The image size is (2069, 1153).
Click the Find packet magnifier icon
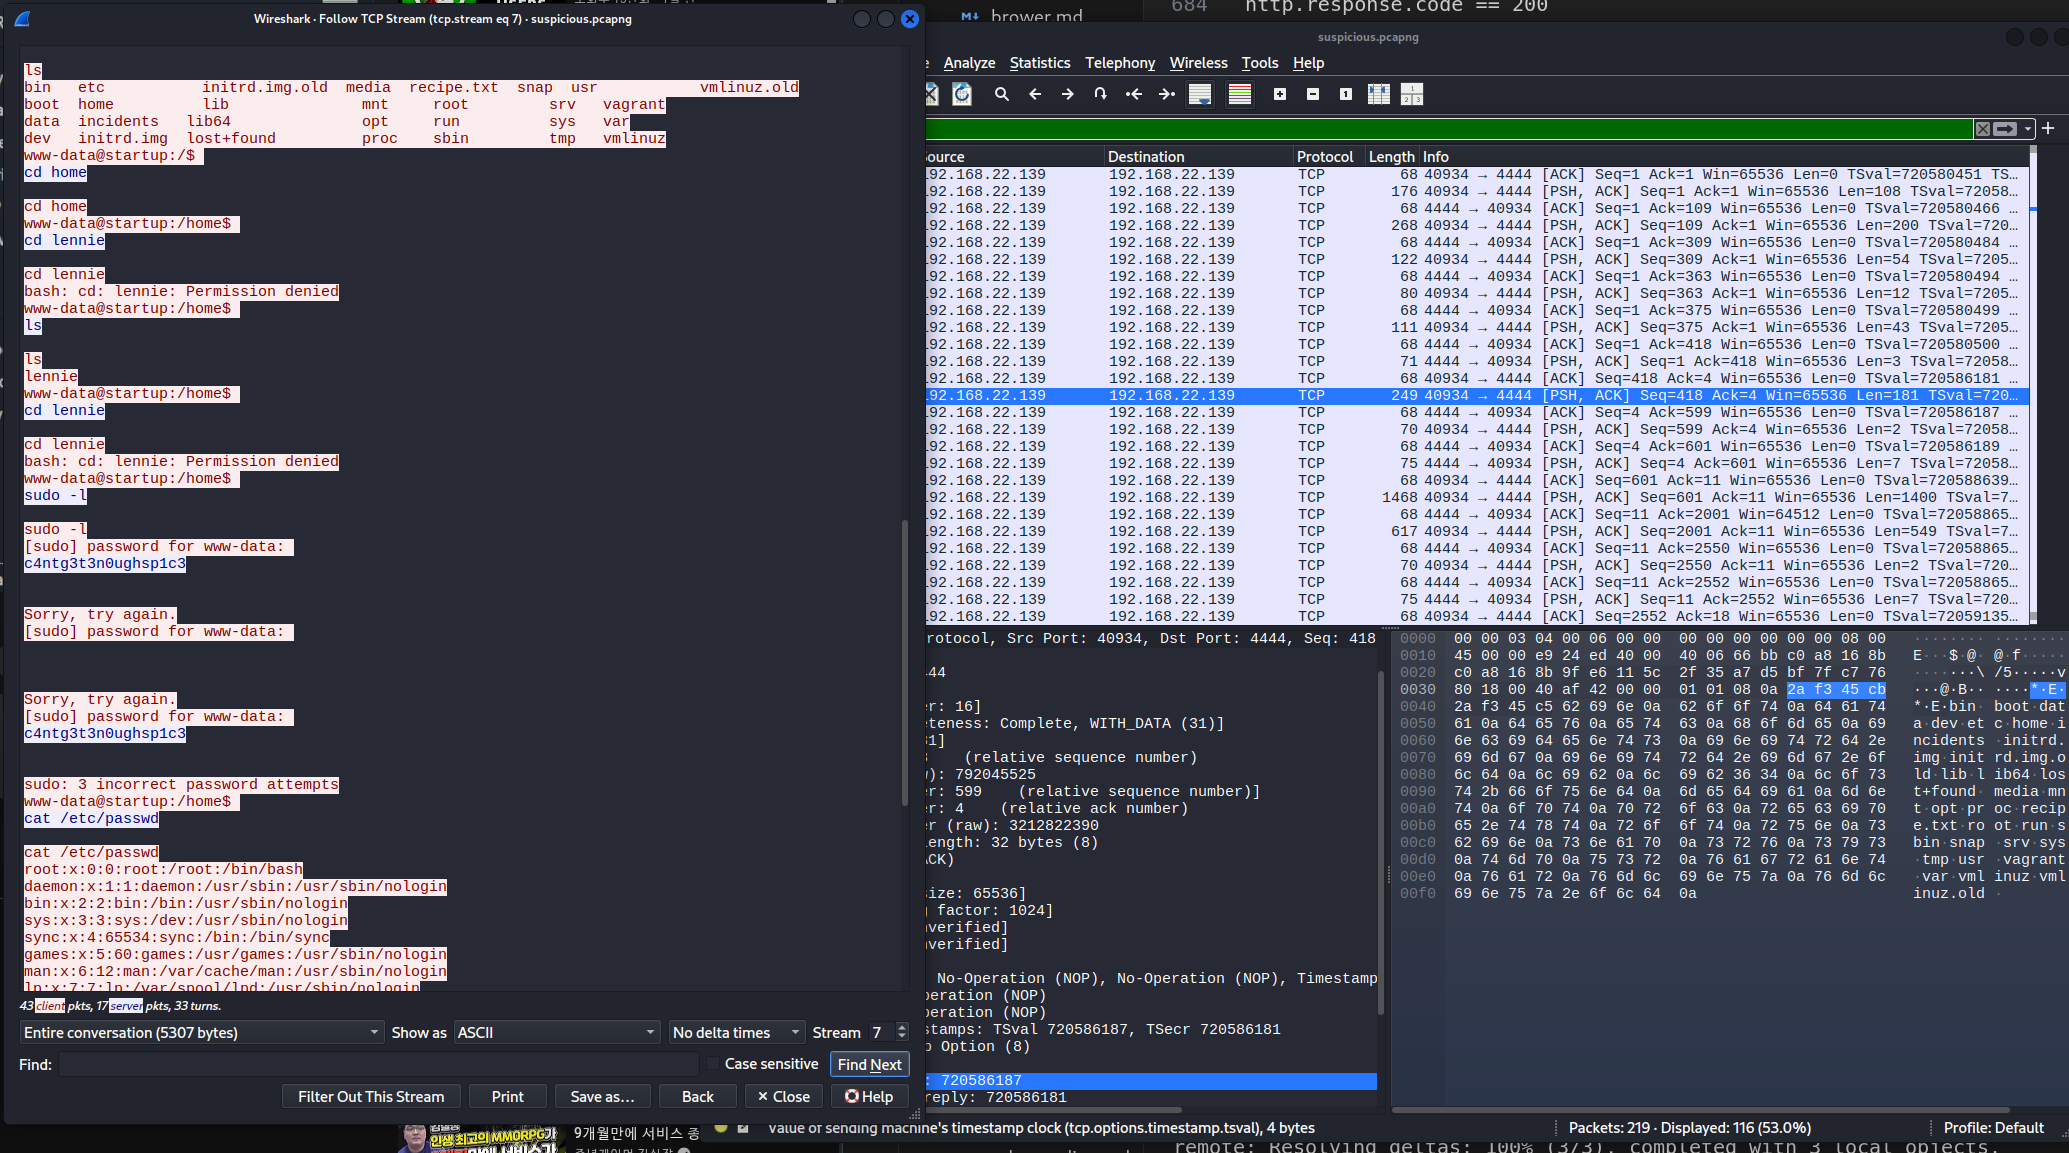tap(1001, 94)
